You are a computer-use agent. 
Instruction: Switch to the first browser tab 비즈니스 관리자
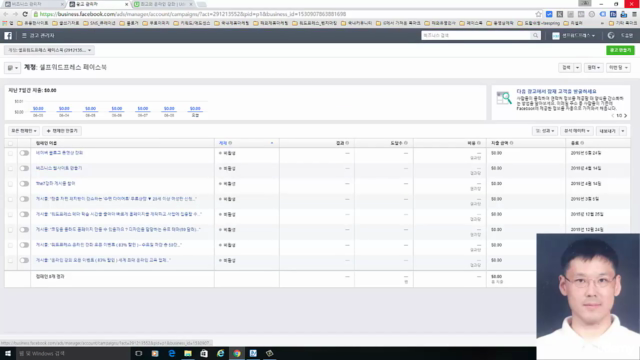coord(32,4)
